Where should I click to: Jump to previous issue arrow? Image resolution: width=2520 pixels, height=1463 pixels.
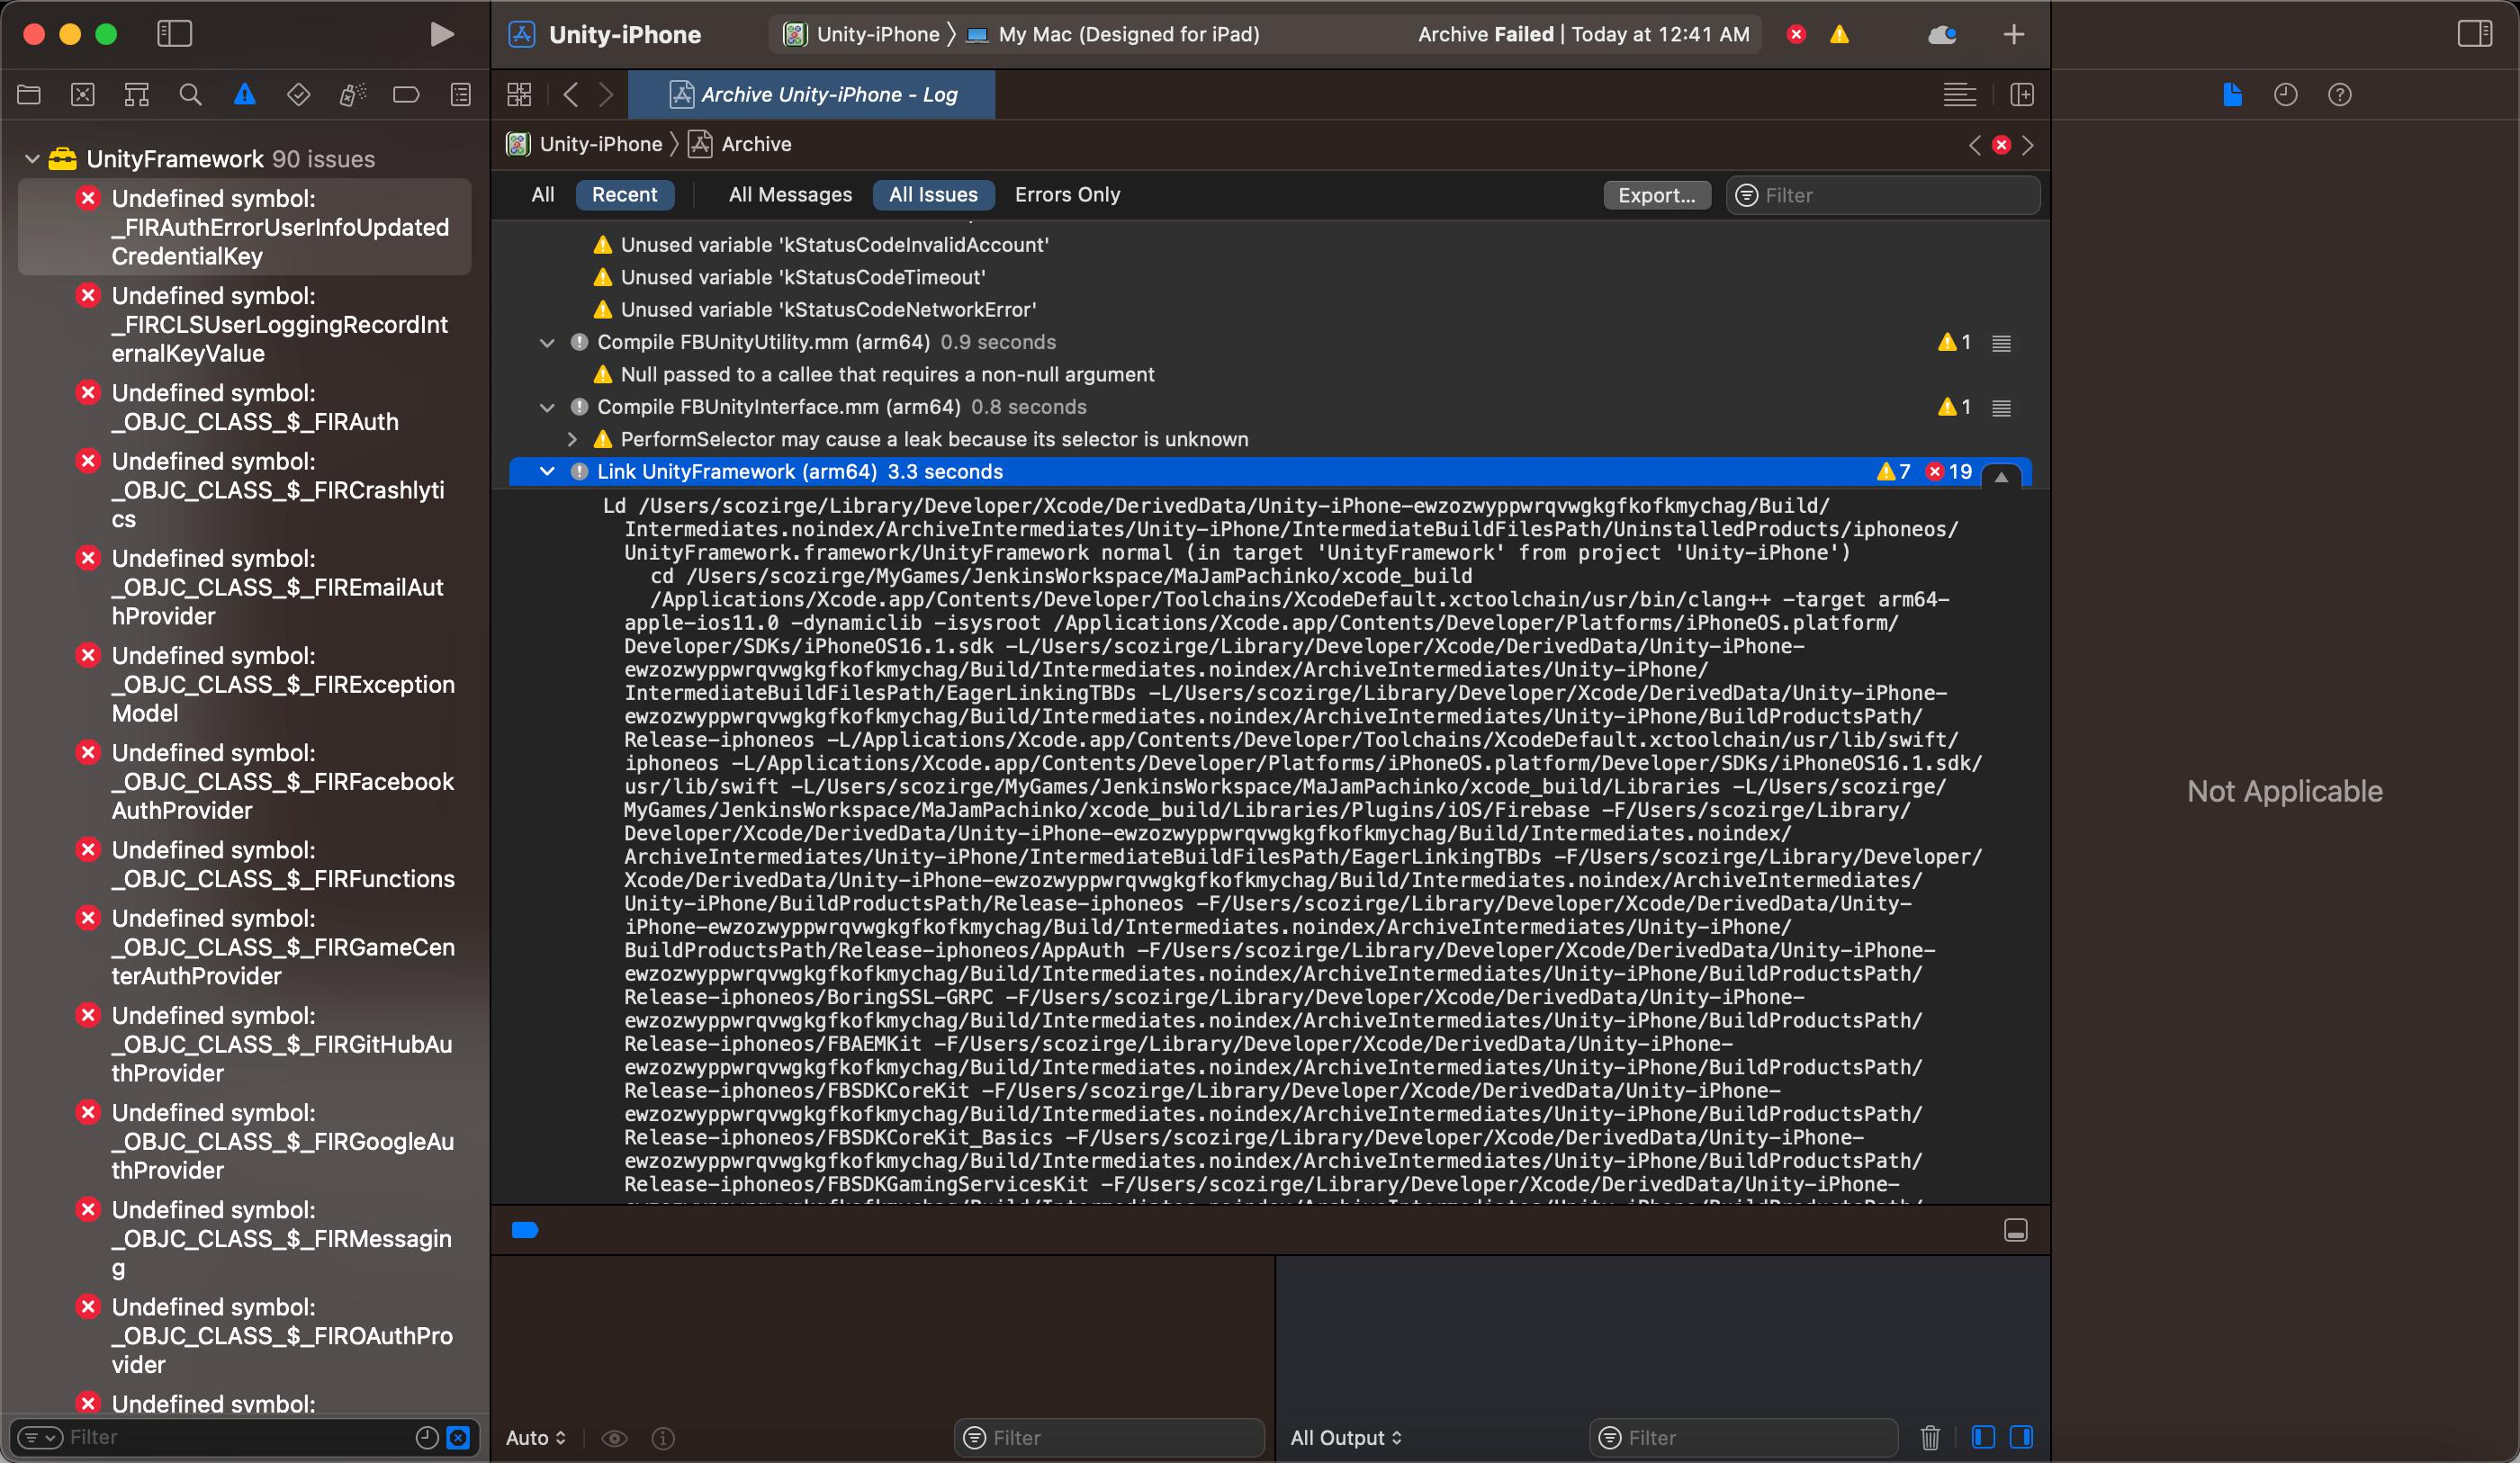(1974, 145)
